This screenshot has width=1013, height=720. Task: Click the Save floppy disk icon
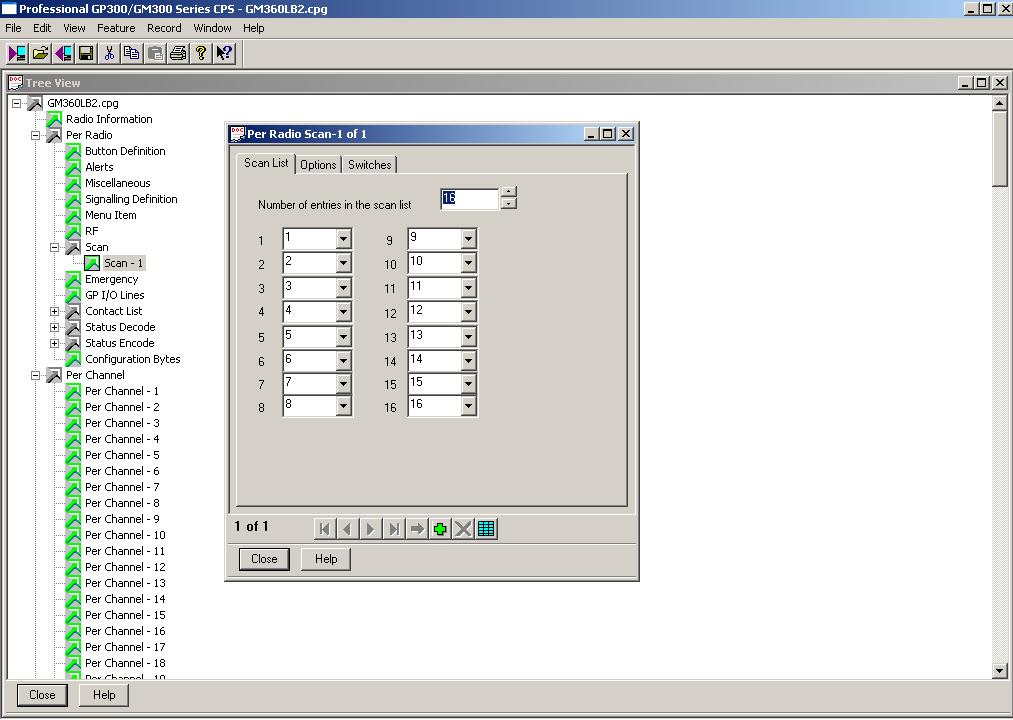[x=86, y=53]
